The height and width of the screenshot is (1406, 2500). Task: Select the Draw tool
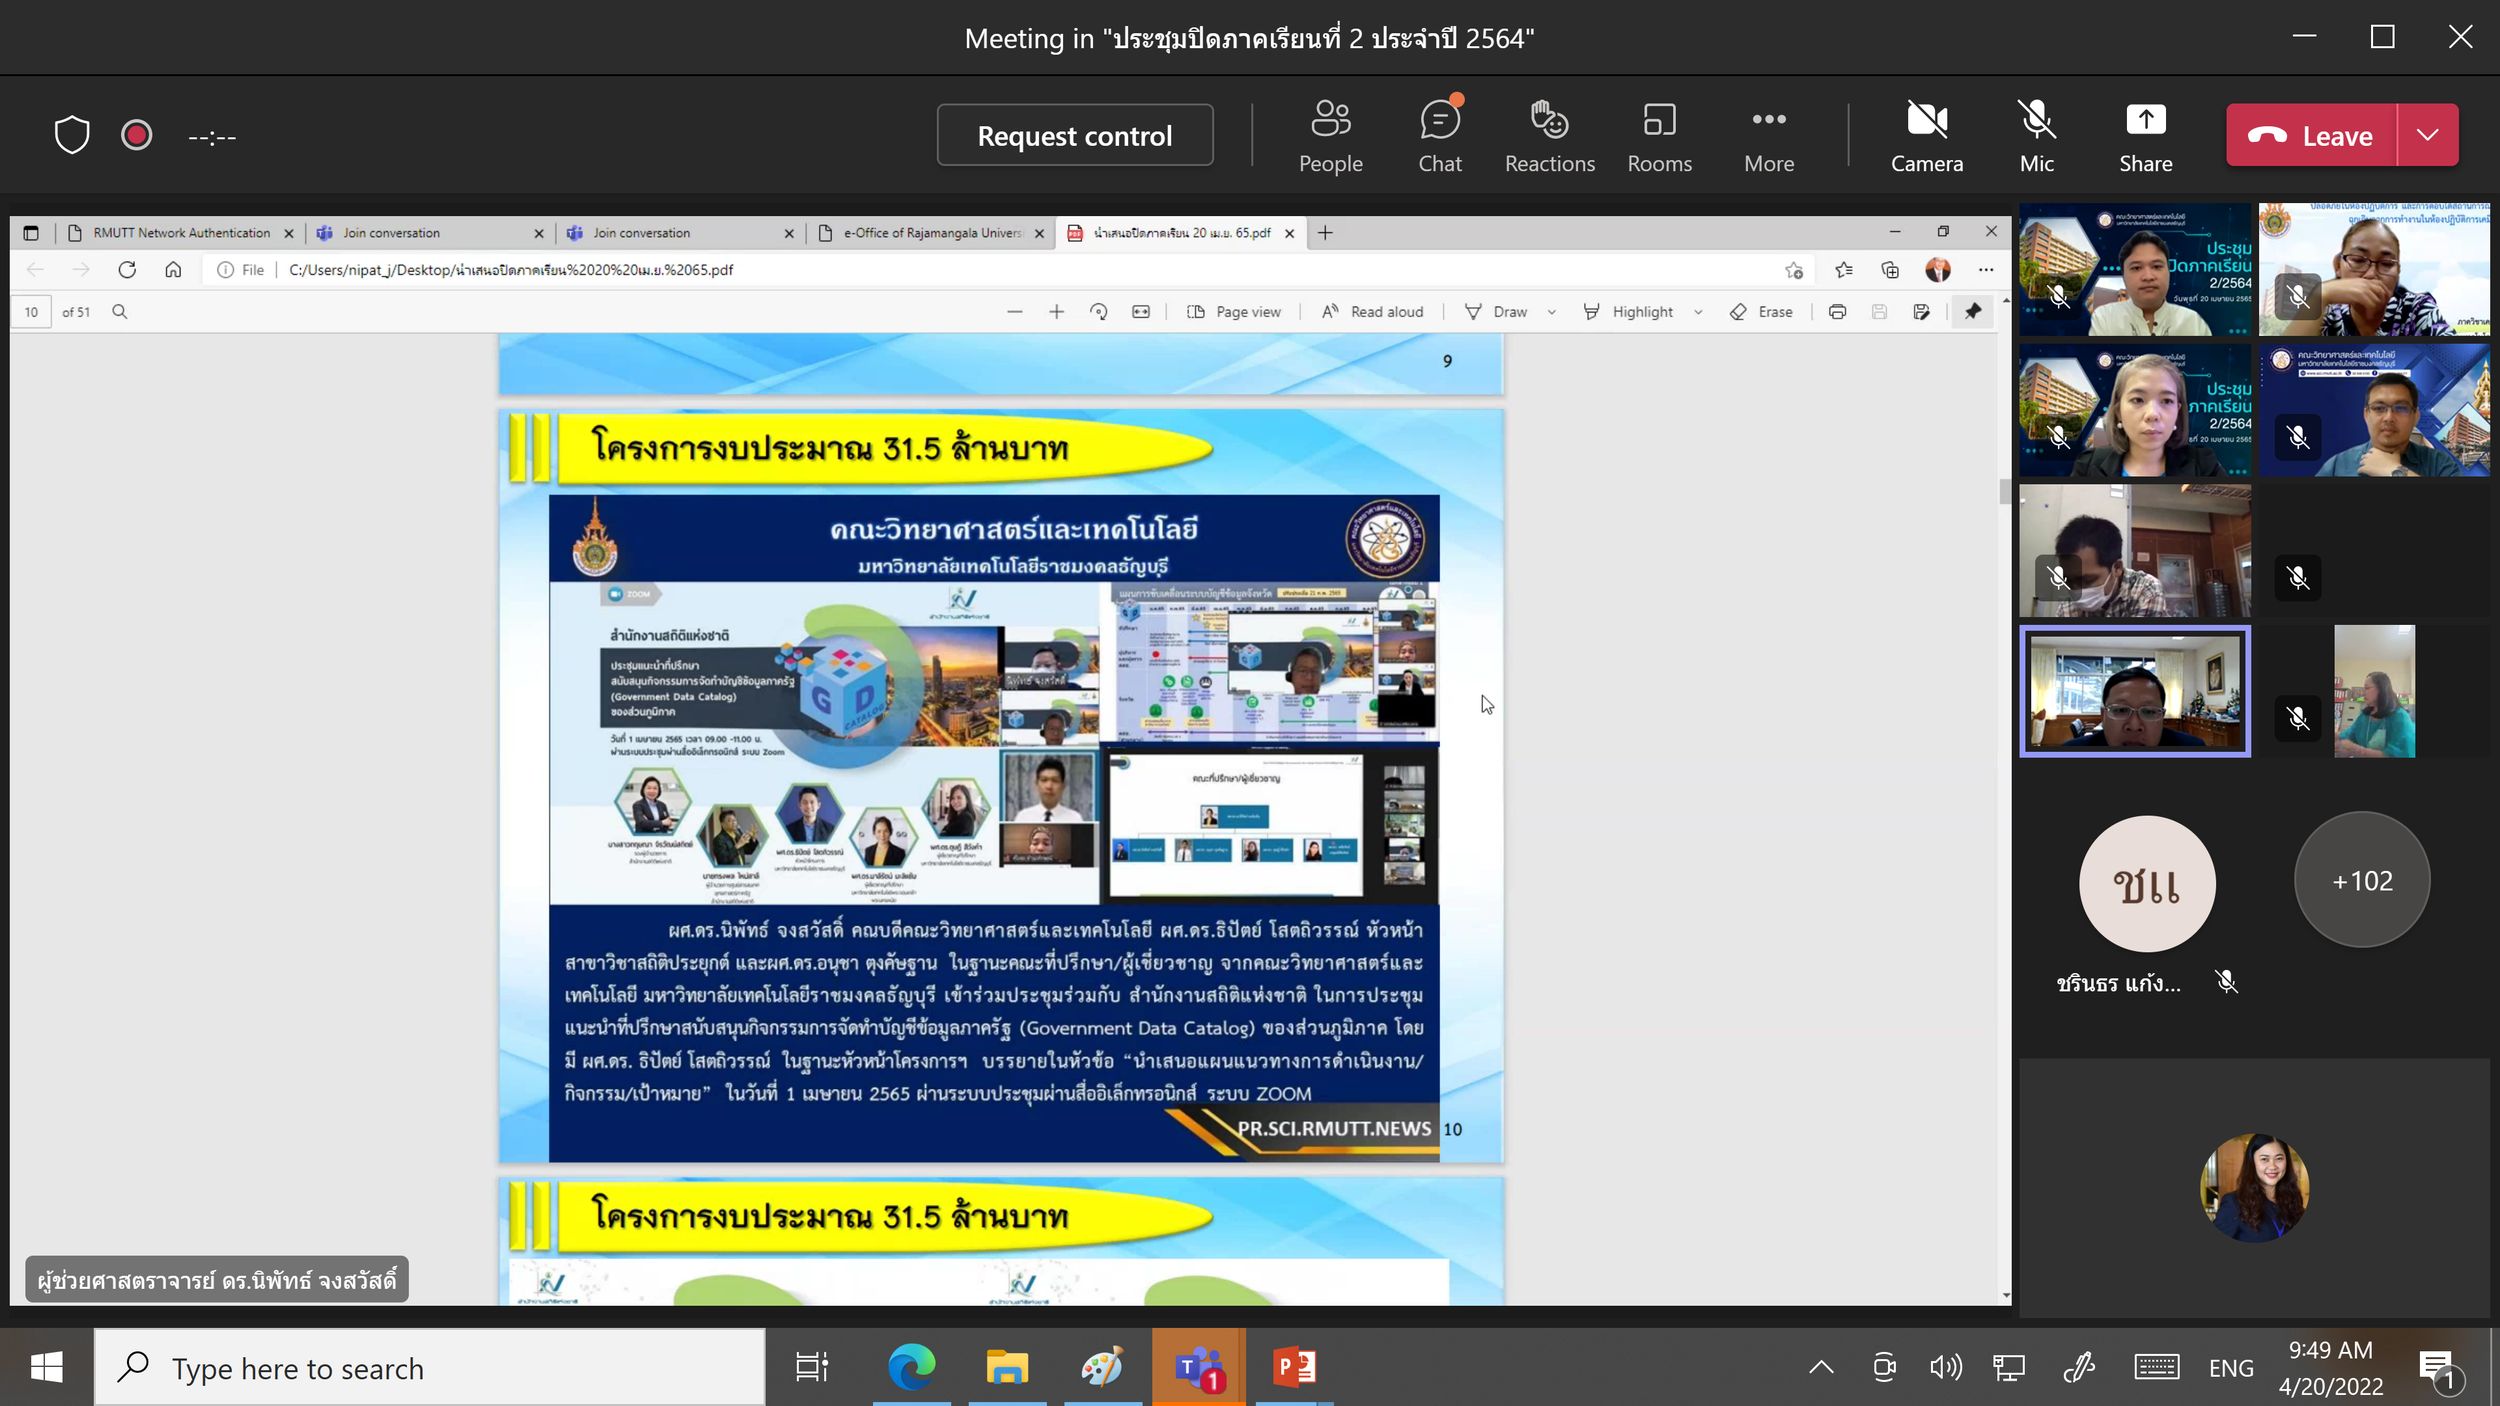tap(1496, 312)
